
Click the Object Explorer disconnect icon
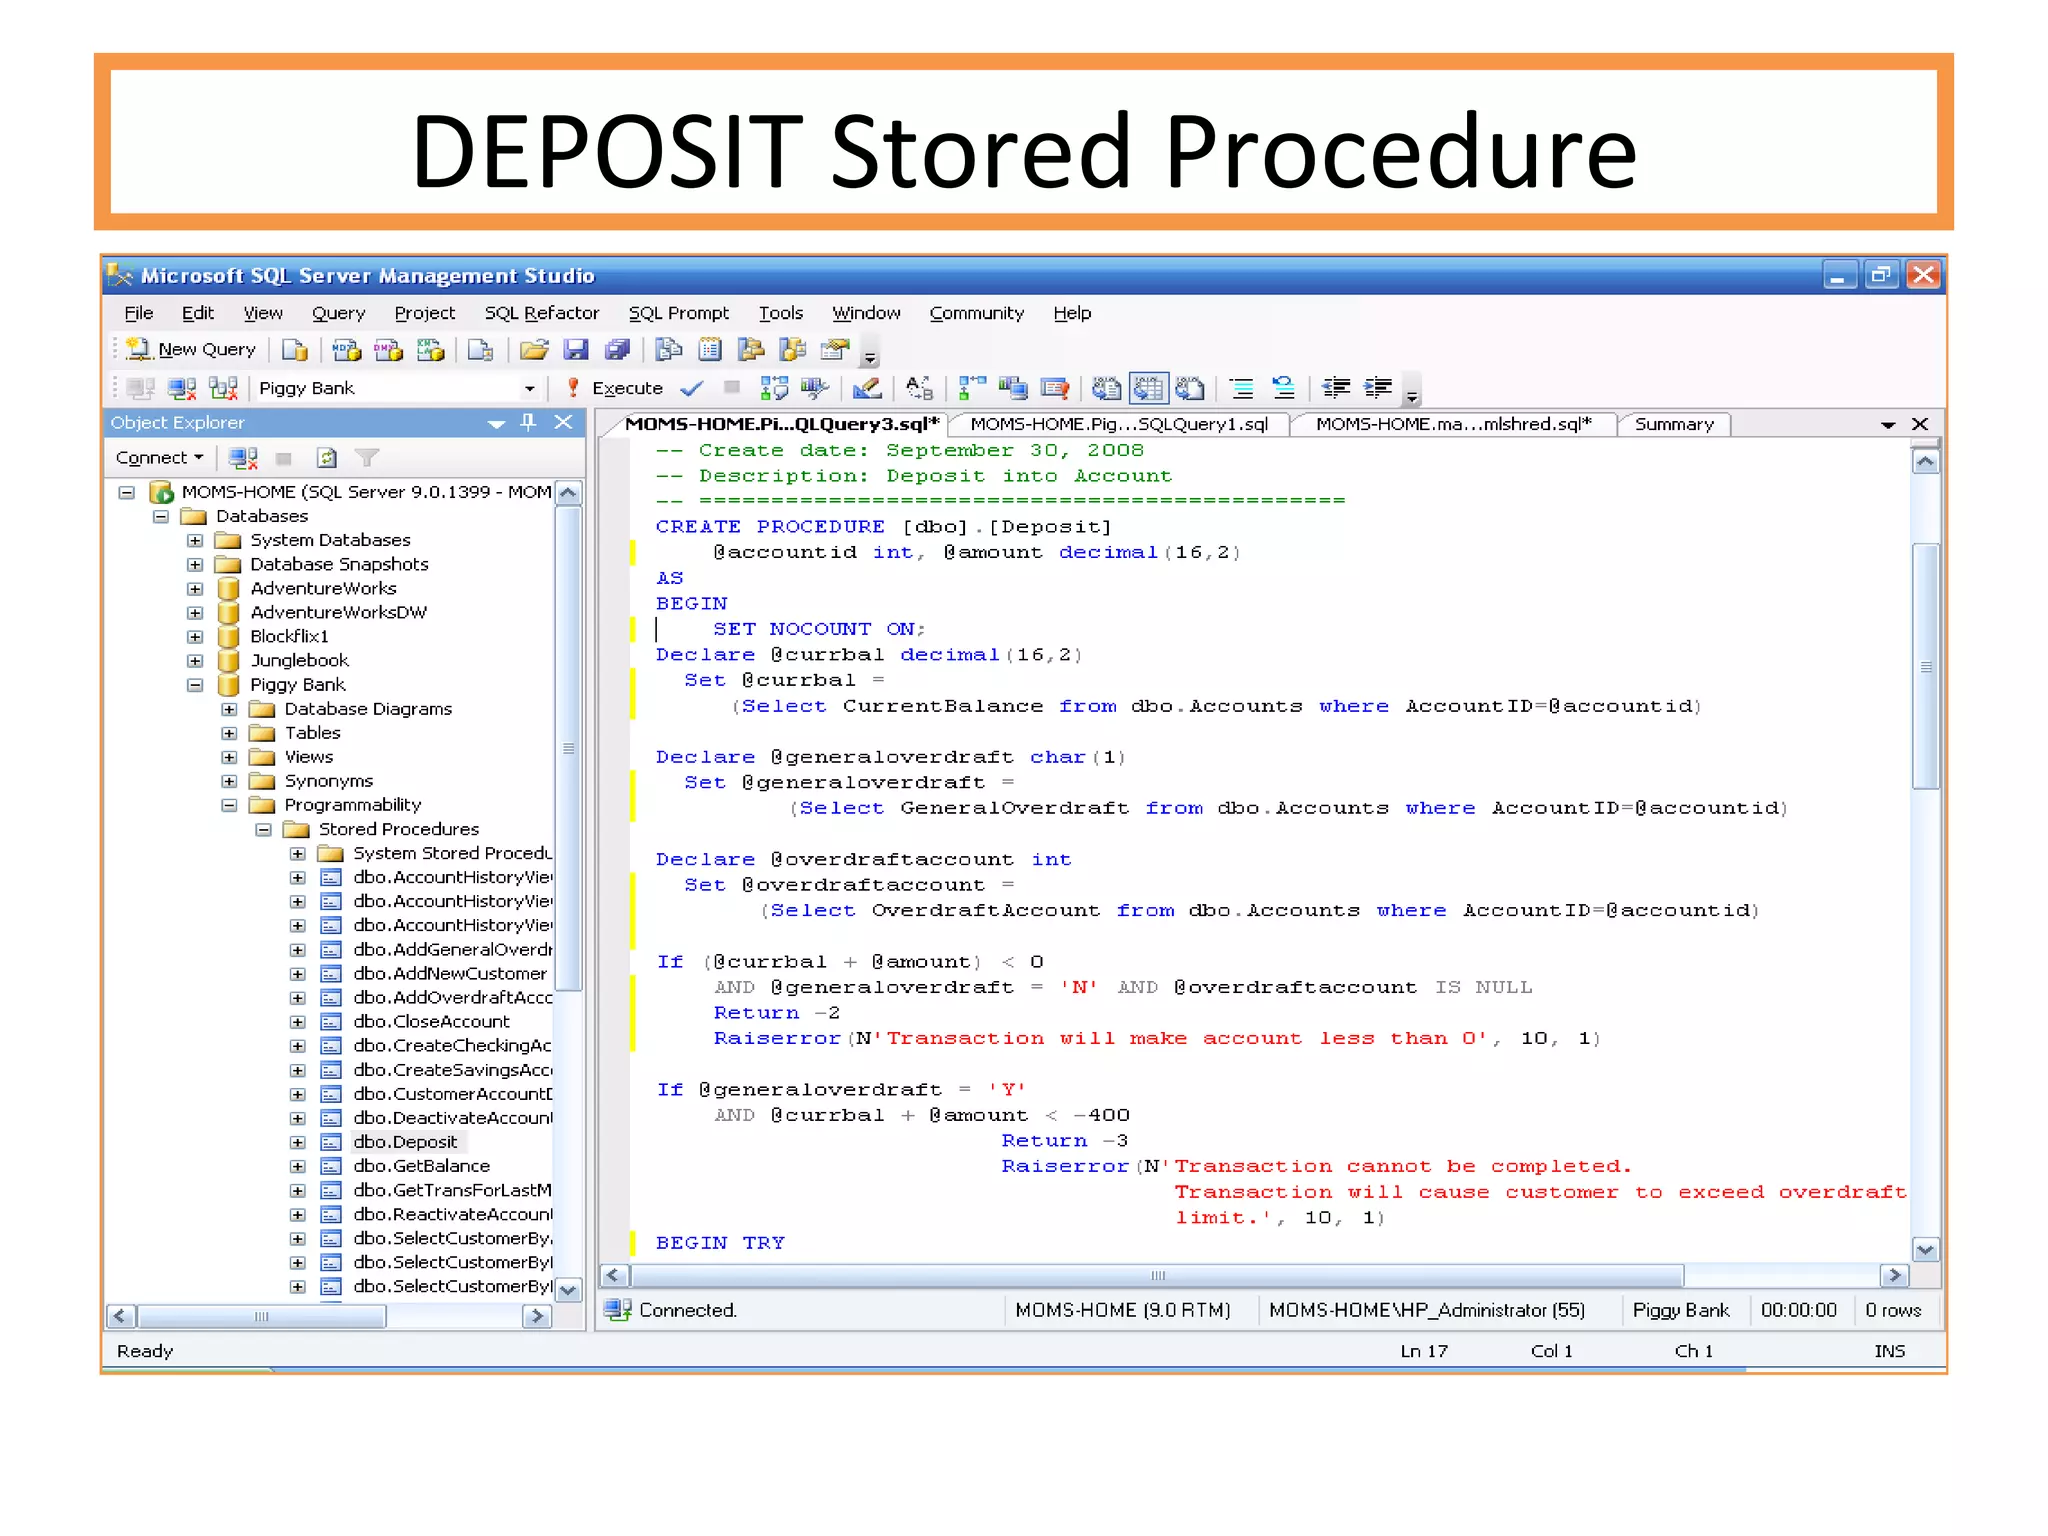pos(243,458)
